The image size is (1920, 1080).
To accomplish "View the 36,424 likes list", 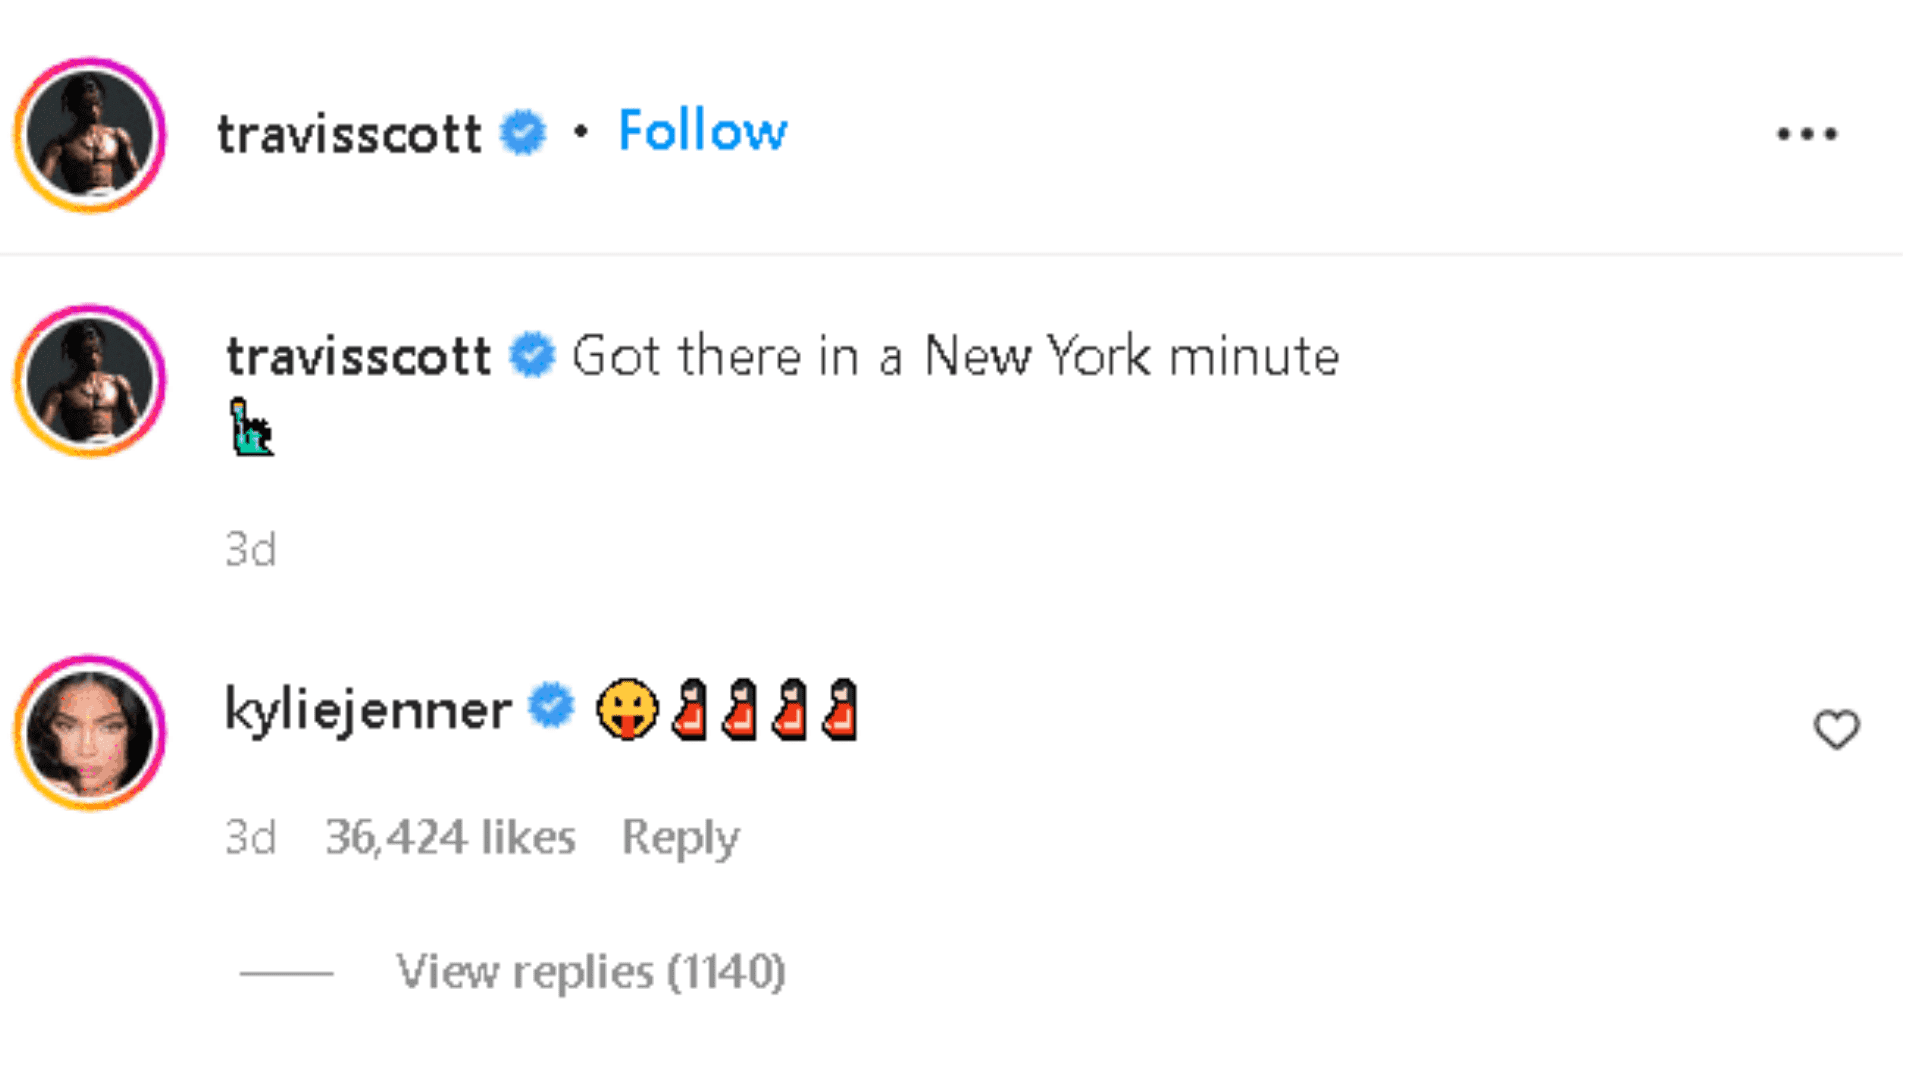I will [450, 837].
